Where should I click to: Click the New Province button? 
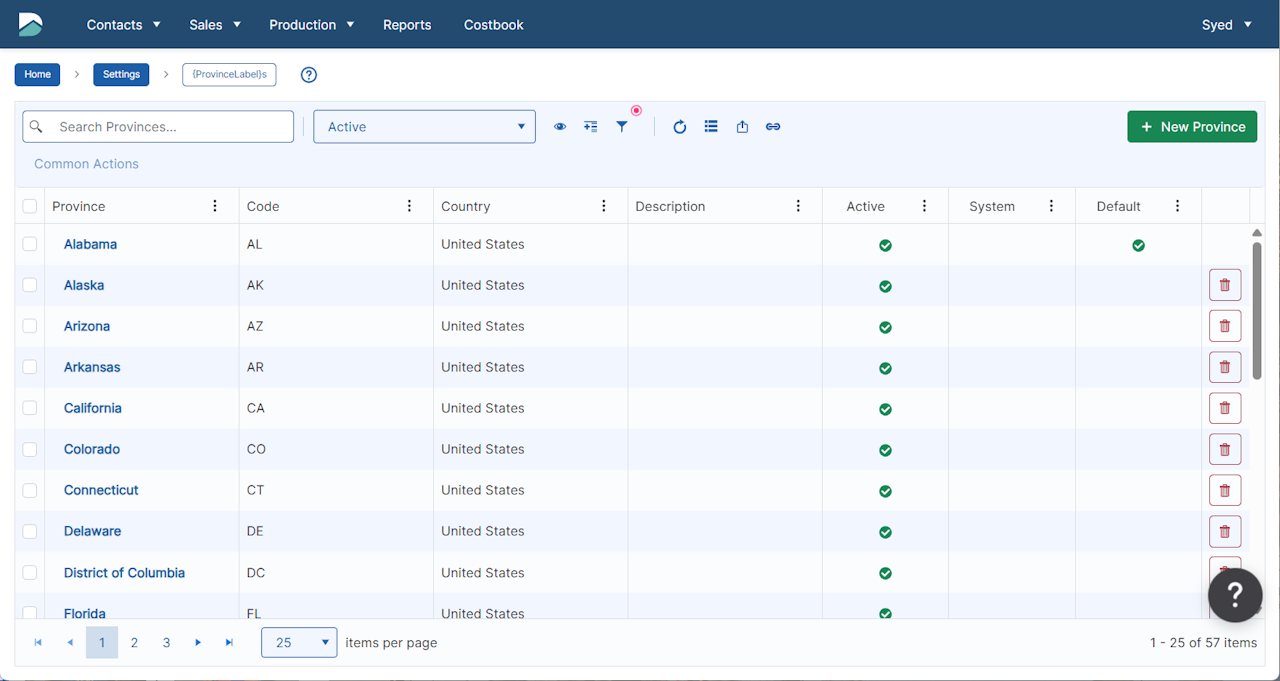(x=1192, y=127)
